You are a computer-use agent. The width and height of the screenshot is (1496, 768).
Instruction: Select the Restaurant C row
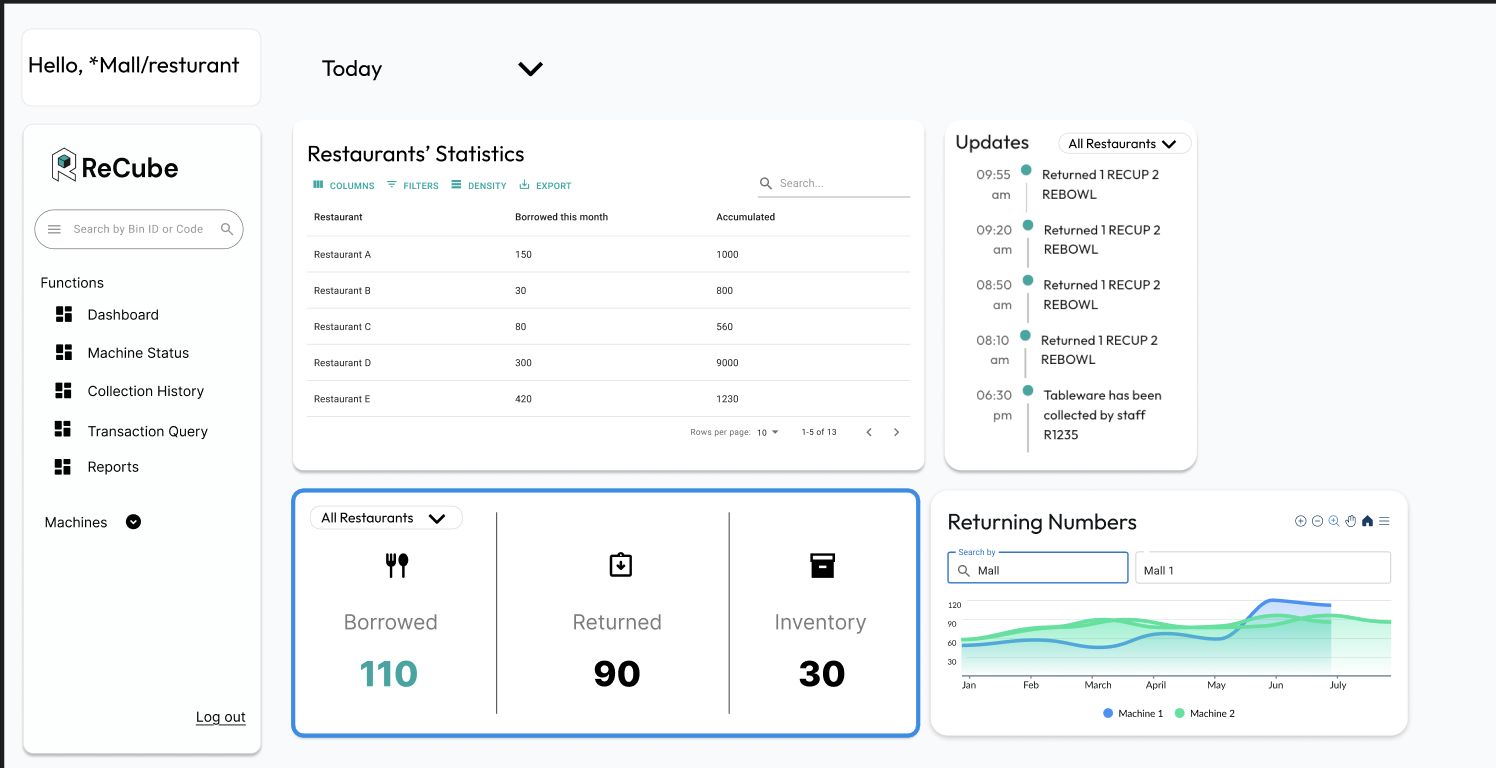(x=608, y=326)
